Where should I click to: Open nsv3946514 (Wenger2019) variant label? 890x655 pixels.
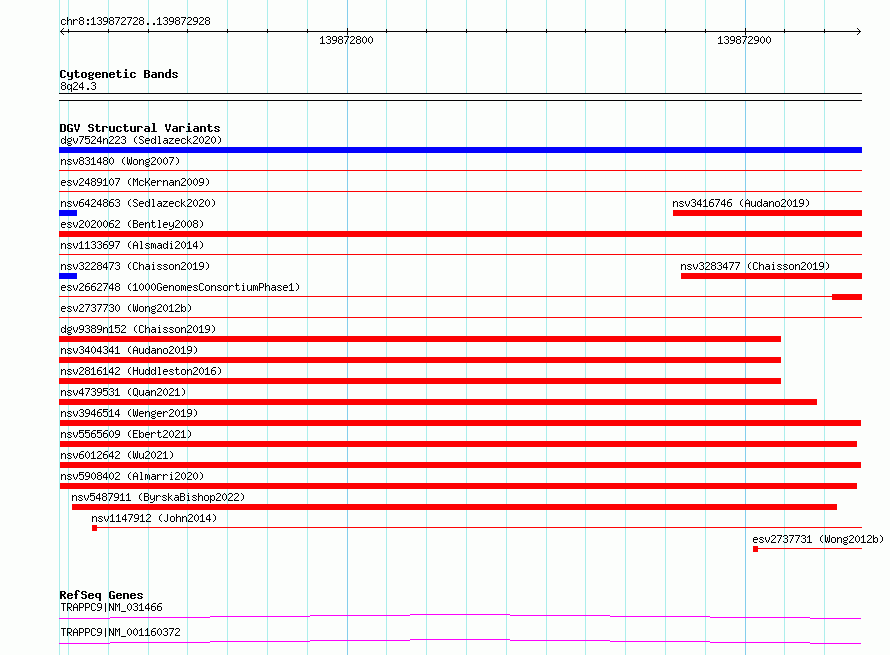coord(129,413)
